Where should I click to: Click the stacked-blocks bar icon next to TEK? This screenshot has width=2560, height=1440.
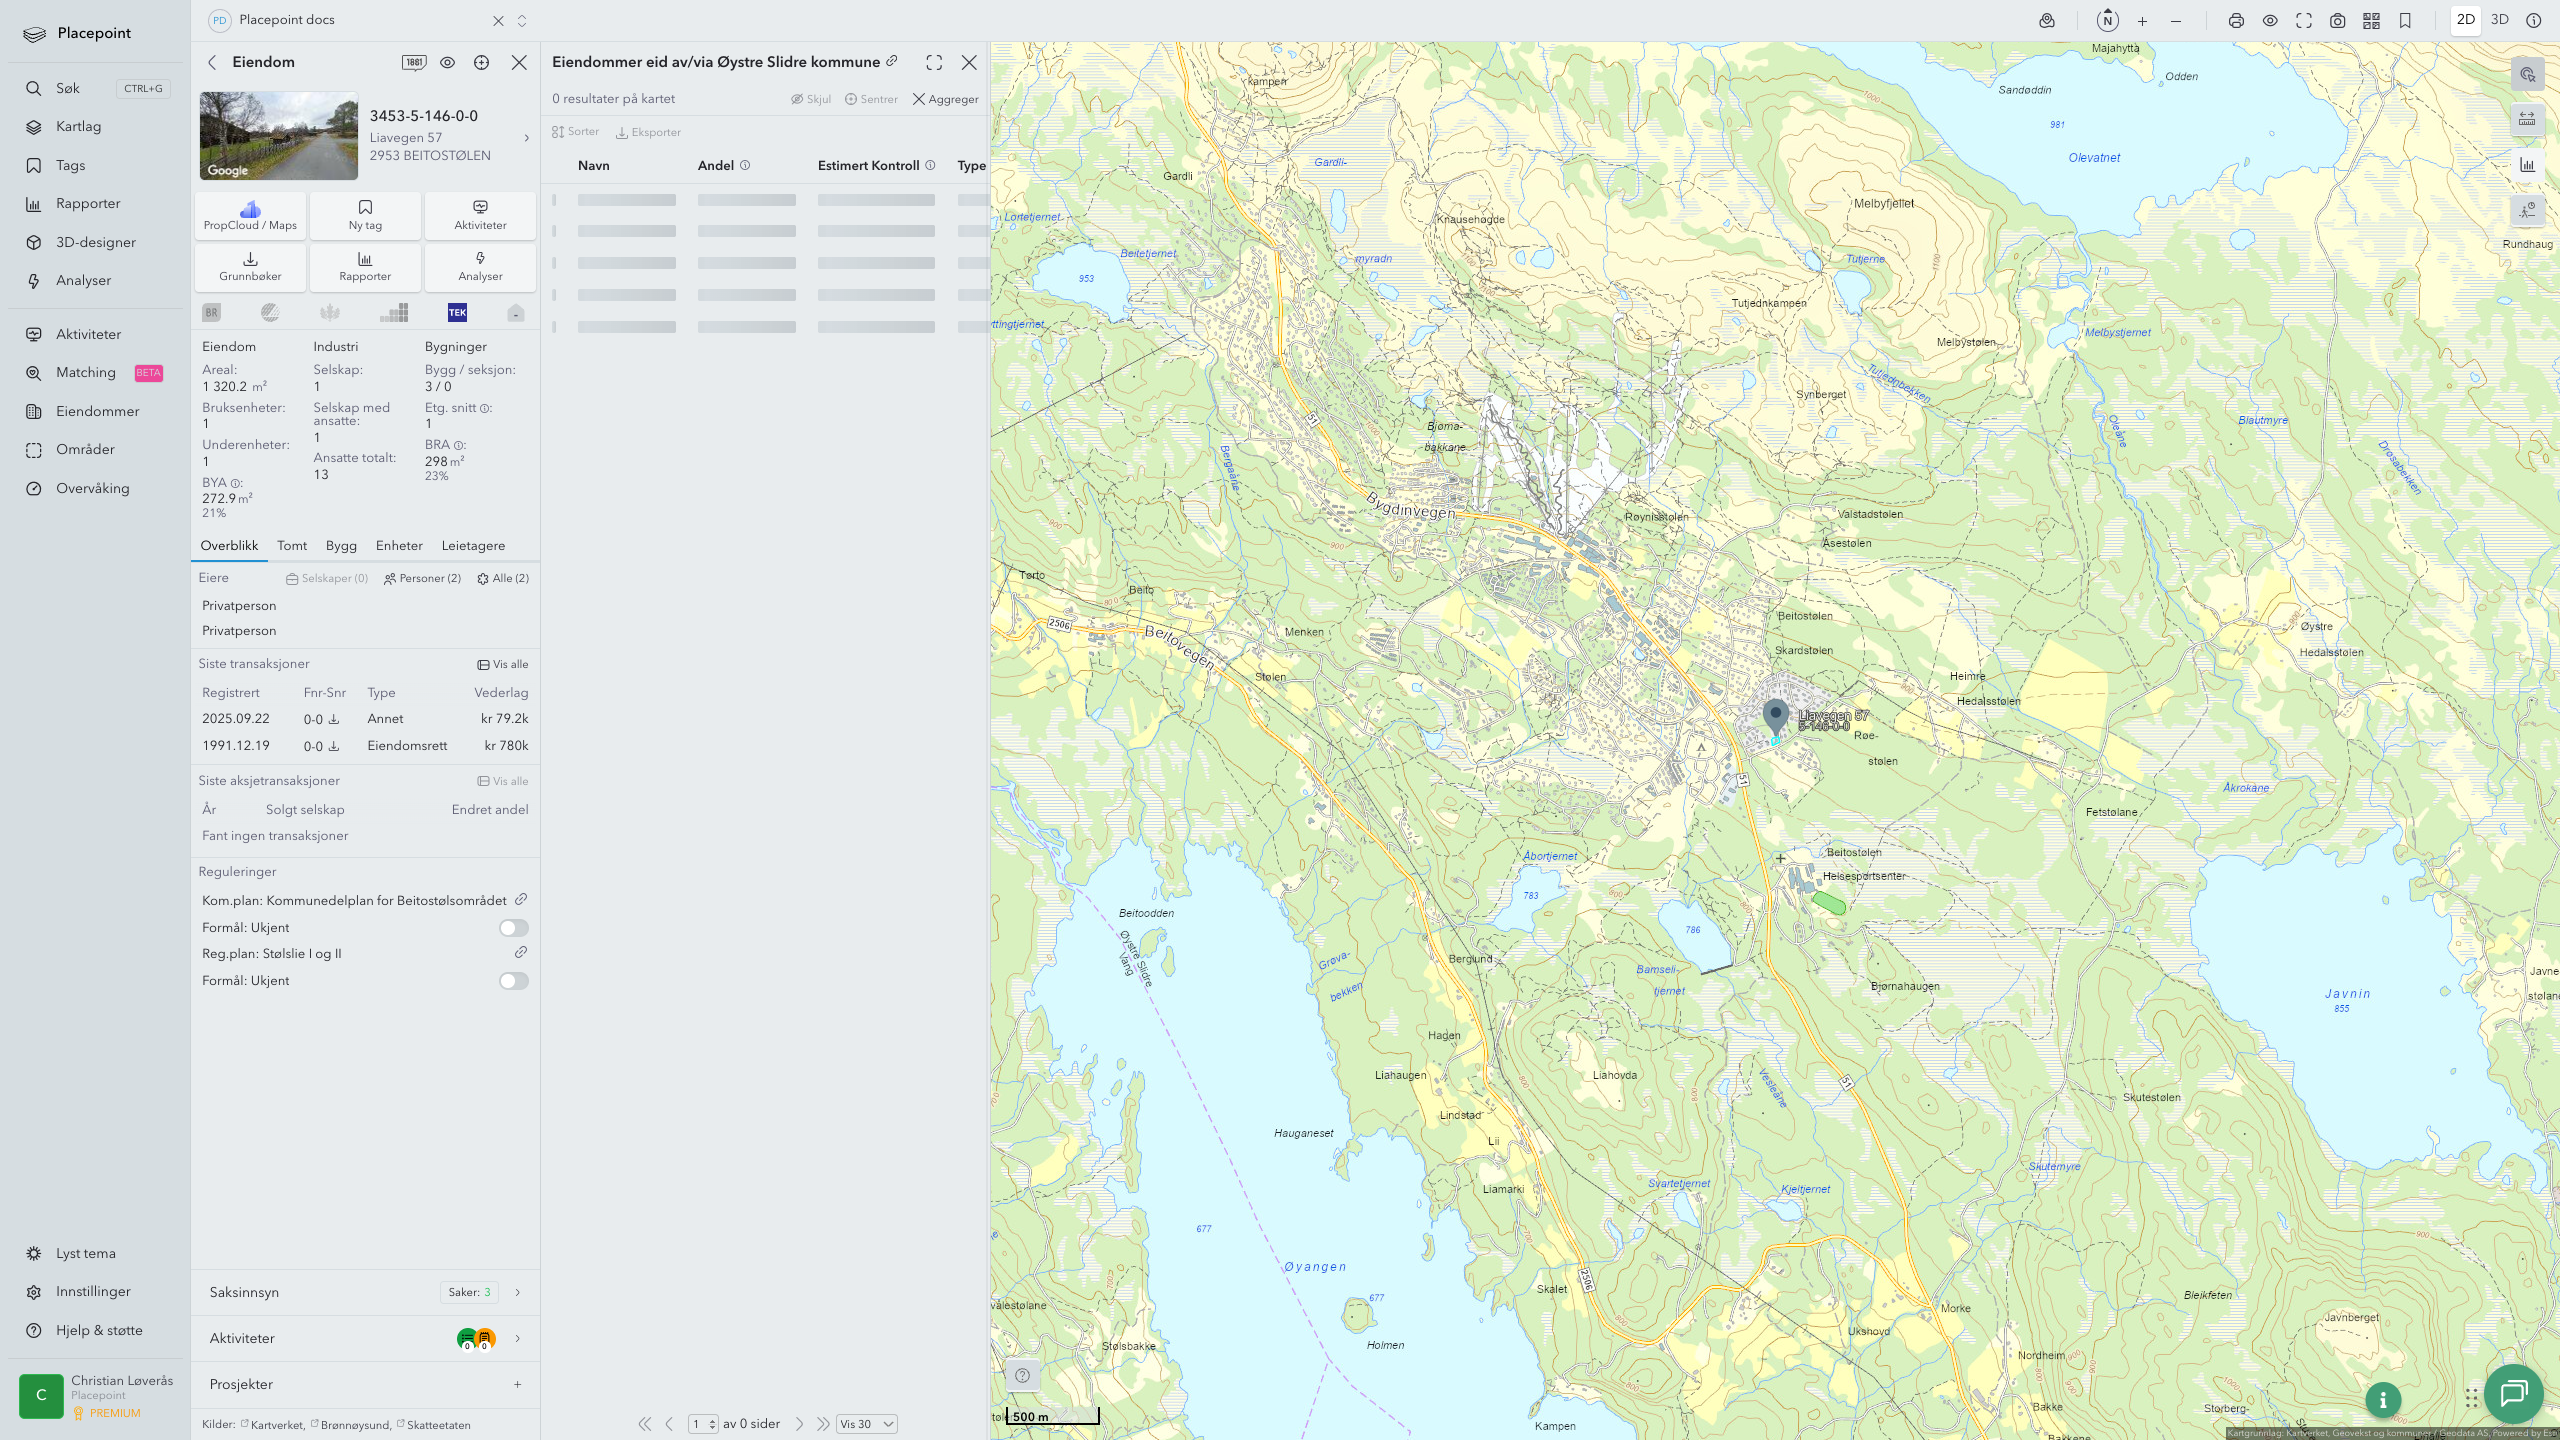(x=394, y=313)
